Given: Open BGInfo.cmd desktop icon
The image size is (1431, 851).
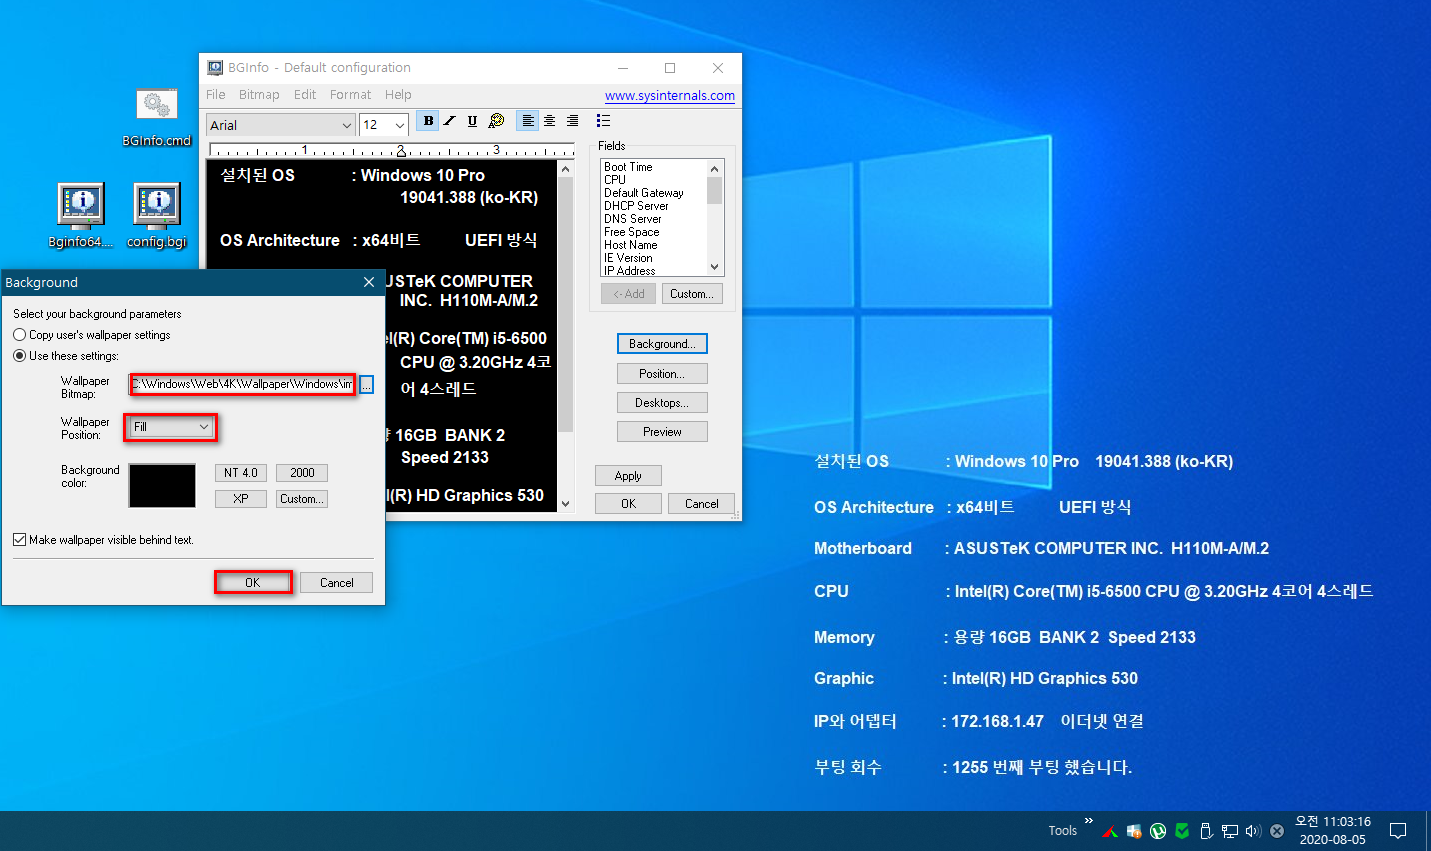Looking at the screenshot, I should 156,117.
